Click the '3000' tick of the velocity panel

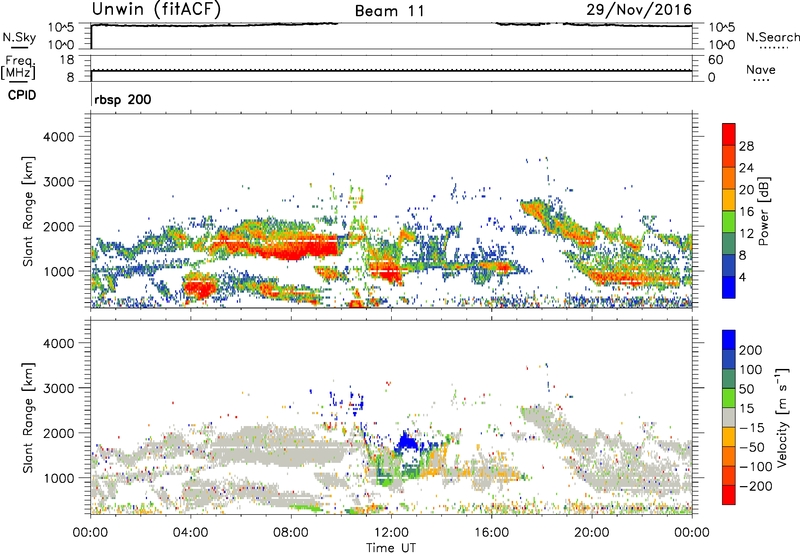(58, 388)
